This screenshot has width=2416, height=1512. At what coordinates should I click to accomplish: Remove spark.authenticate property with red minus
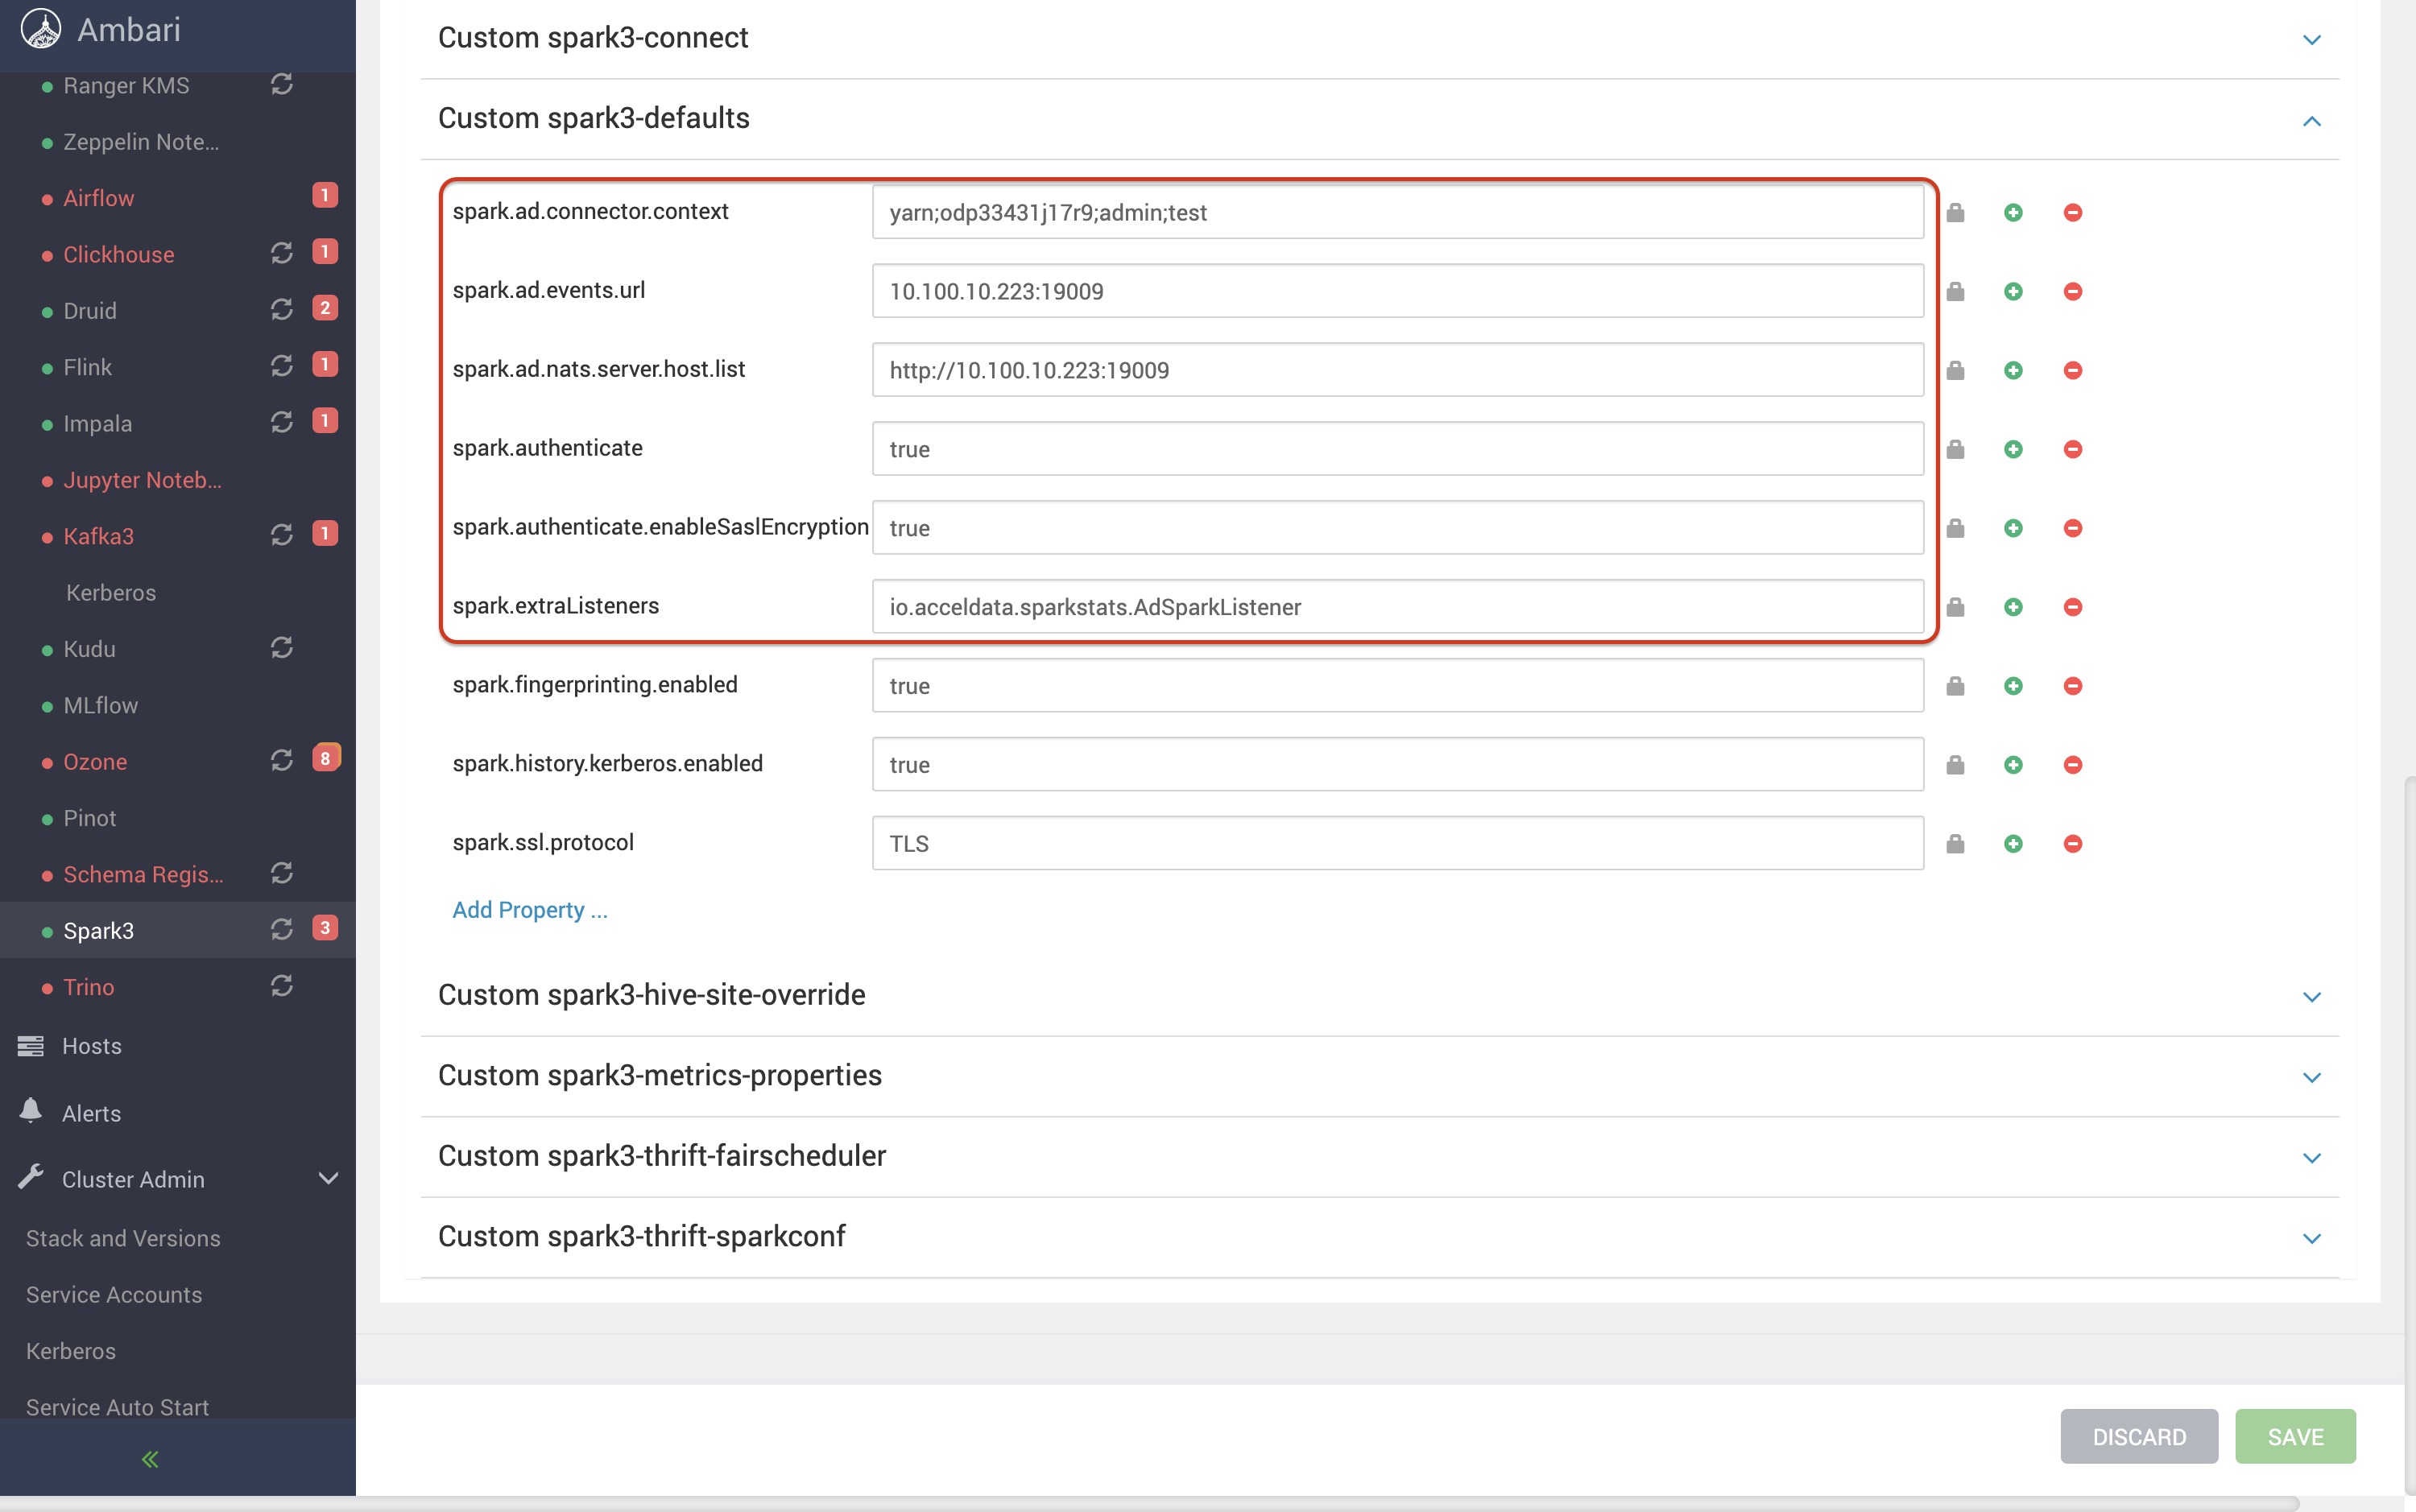(x=2073, y=449)
